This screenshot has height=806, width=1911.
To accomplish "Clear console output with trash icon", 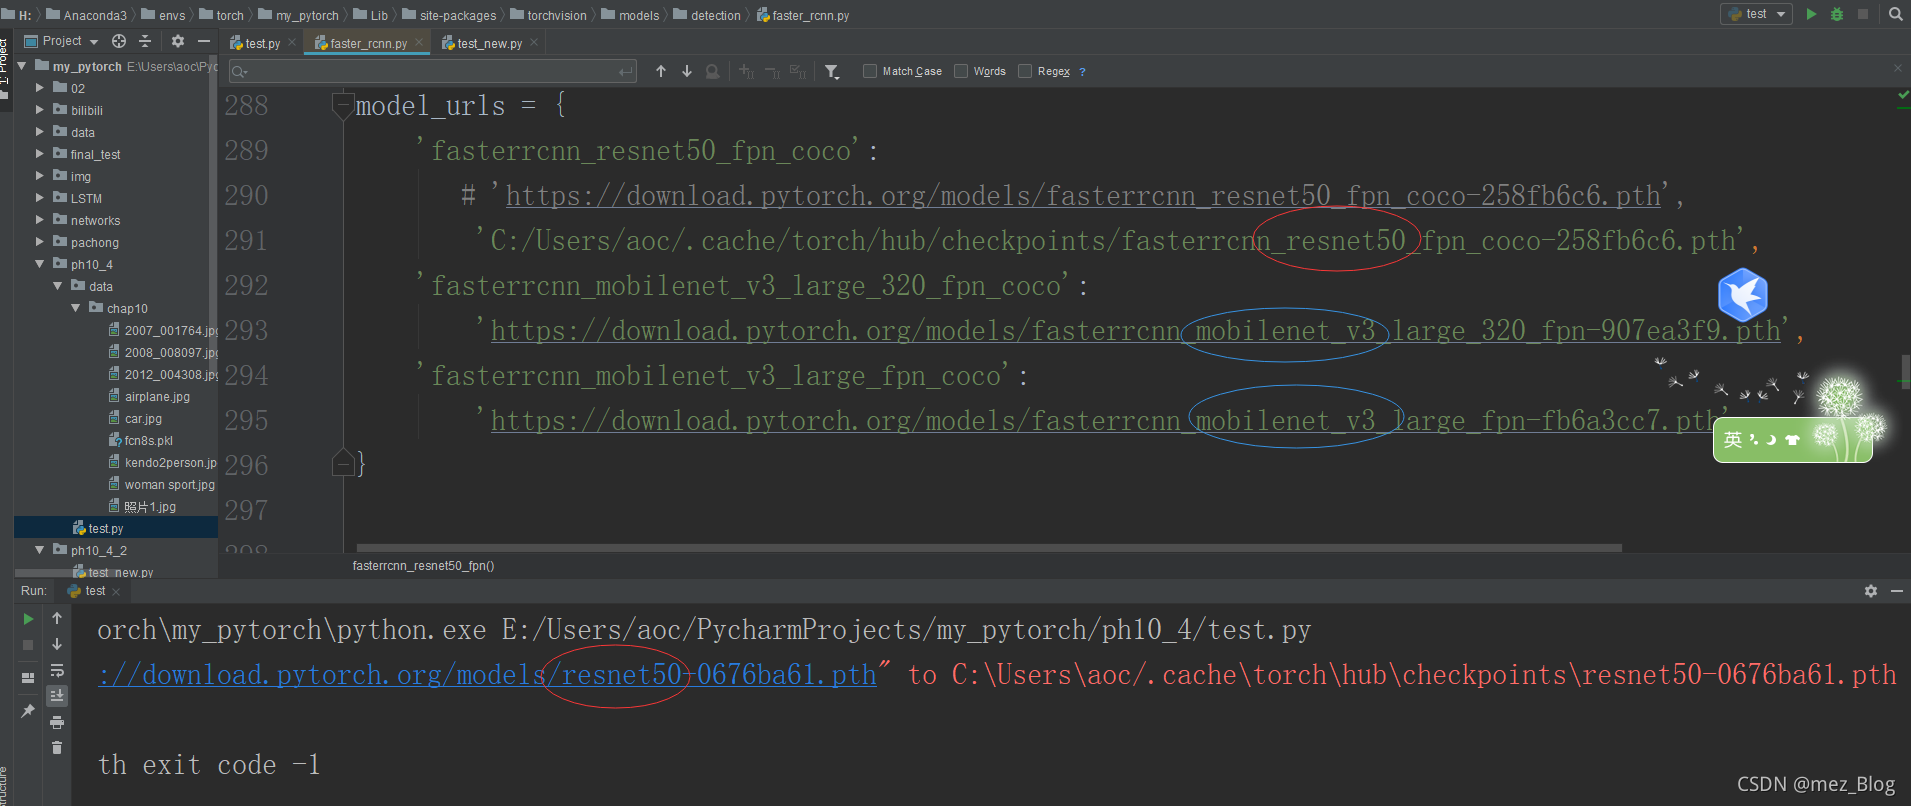I will [x=57, y=747].
